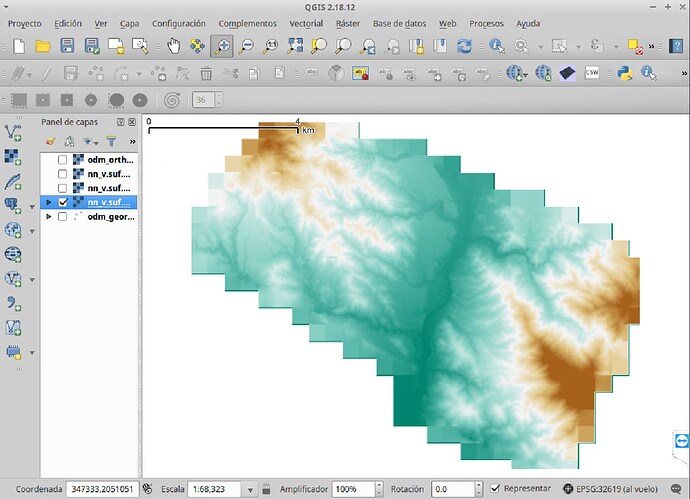
Task: Click the Coordenada input field
Action: point(101,488)
